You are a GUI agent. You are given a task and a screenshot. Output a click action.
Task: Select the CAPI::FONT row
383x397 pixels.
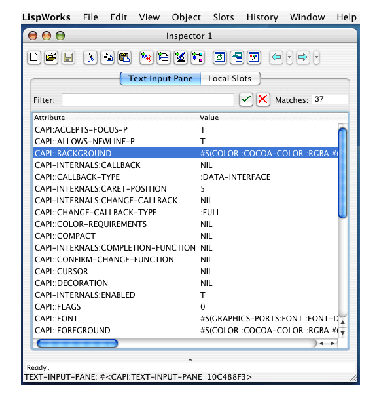click(x=185, y=318)
